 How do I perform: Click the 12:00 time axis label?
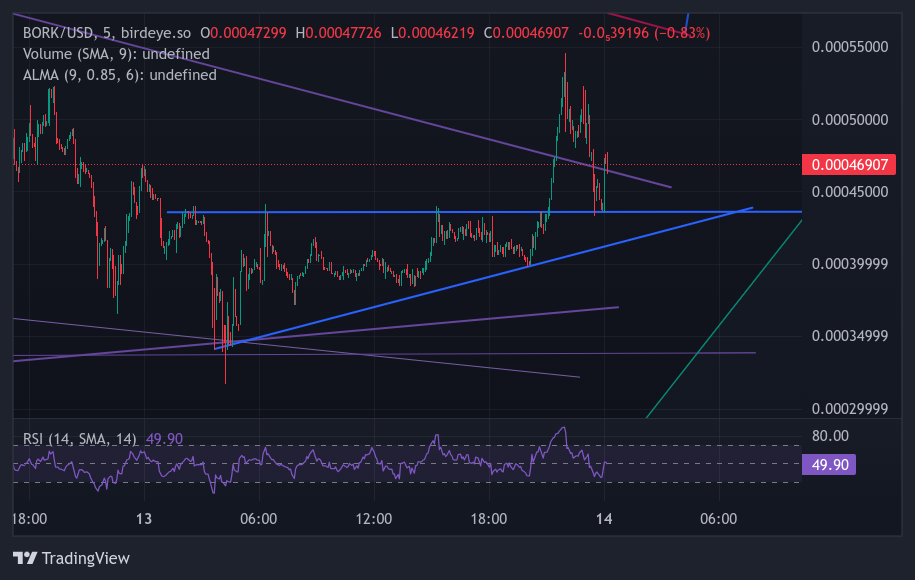[373, 518]
